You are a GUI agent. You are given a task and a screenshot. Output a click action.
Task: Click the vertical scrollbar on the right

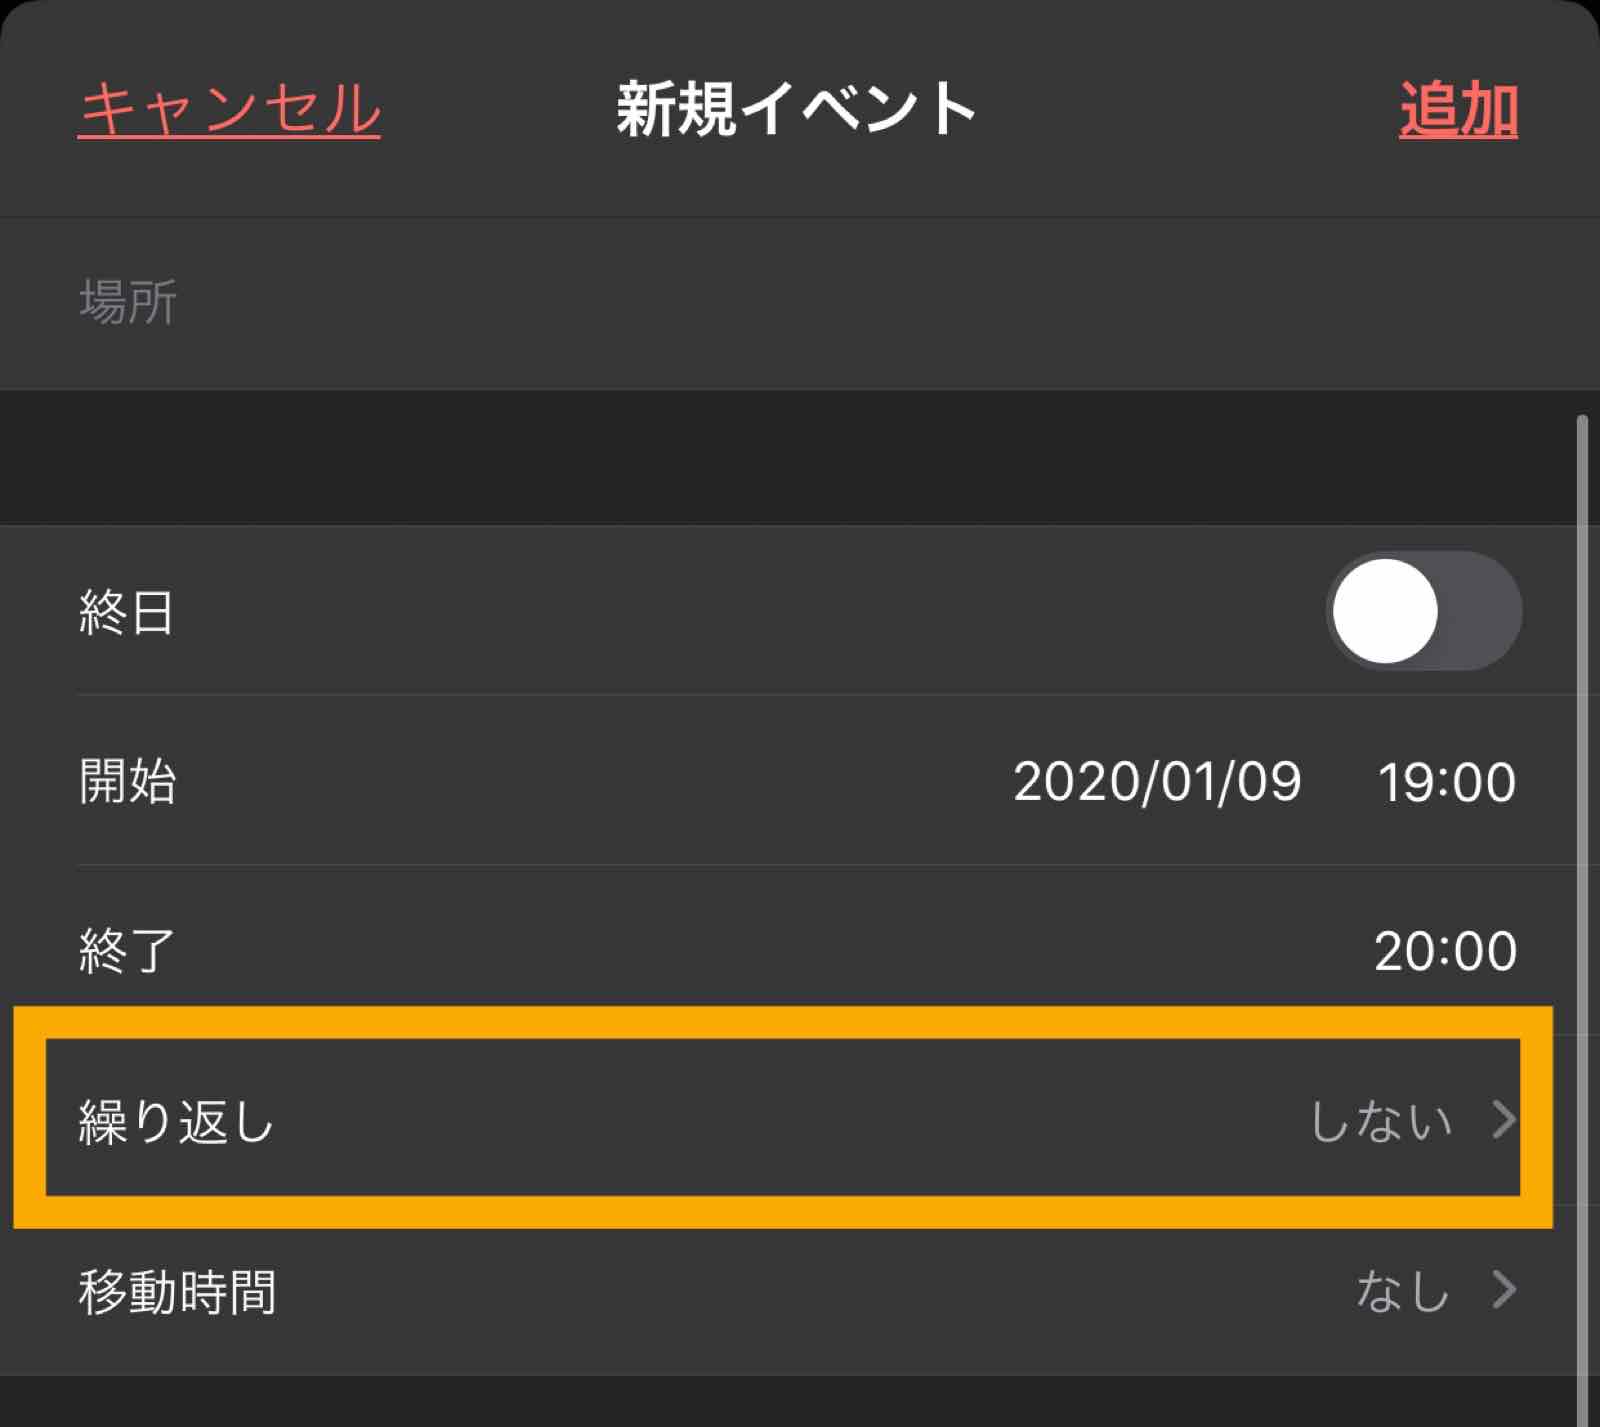1582,920
